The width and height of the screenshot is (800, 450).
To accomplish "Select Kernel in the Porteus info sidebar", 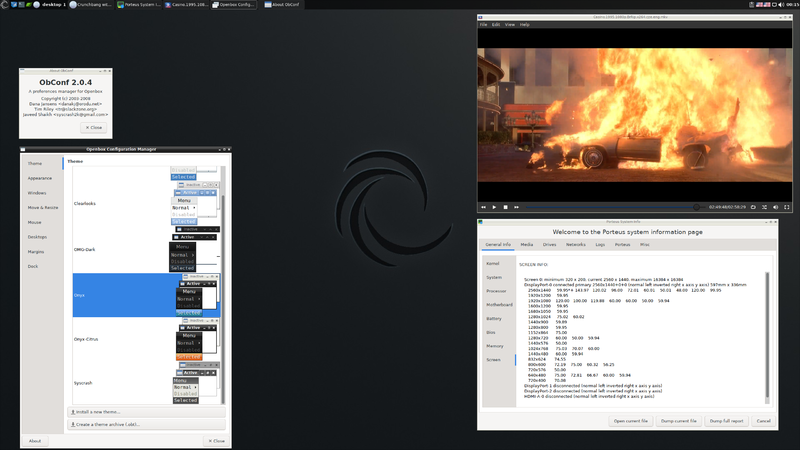I will [493, 264].
